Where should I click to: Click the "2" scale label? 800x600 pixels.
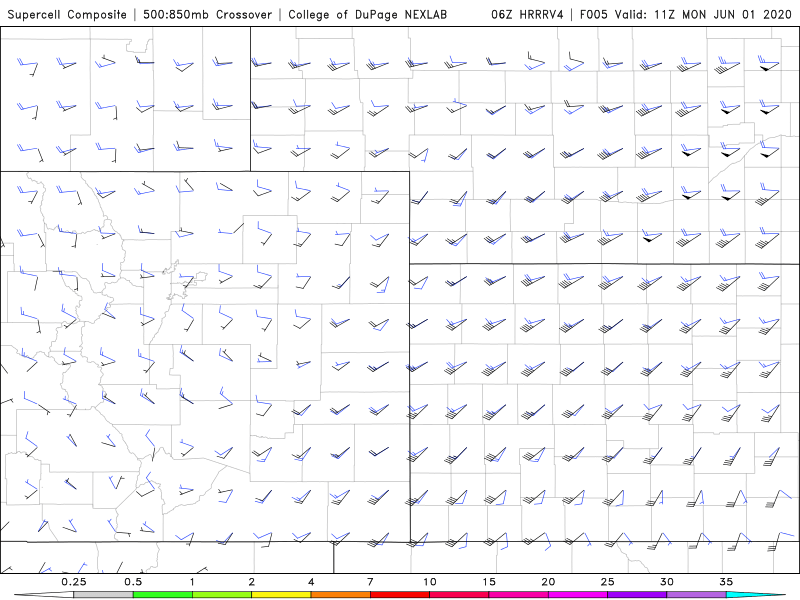[x=252, y=582]
